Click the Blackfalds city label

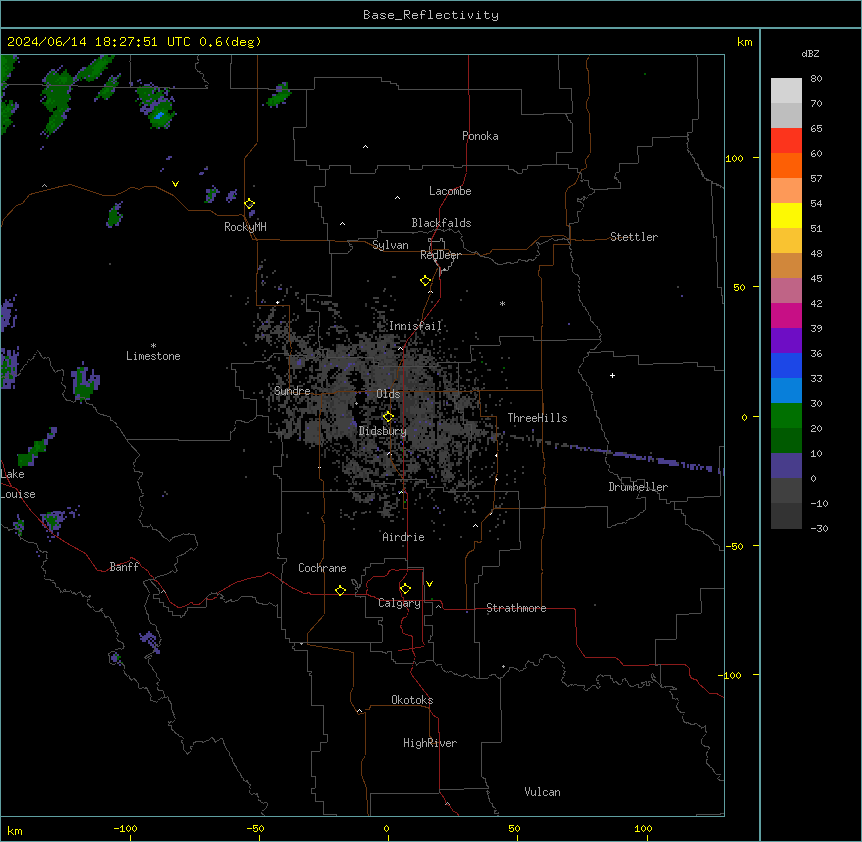[x=441, y=223]
